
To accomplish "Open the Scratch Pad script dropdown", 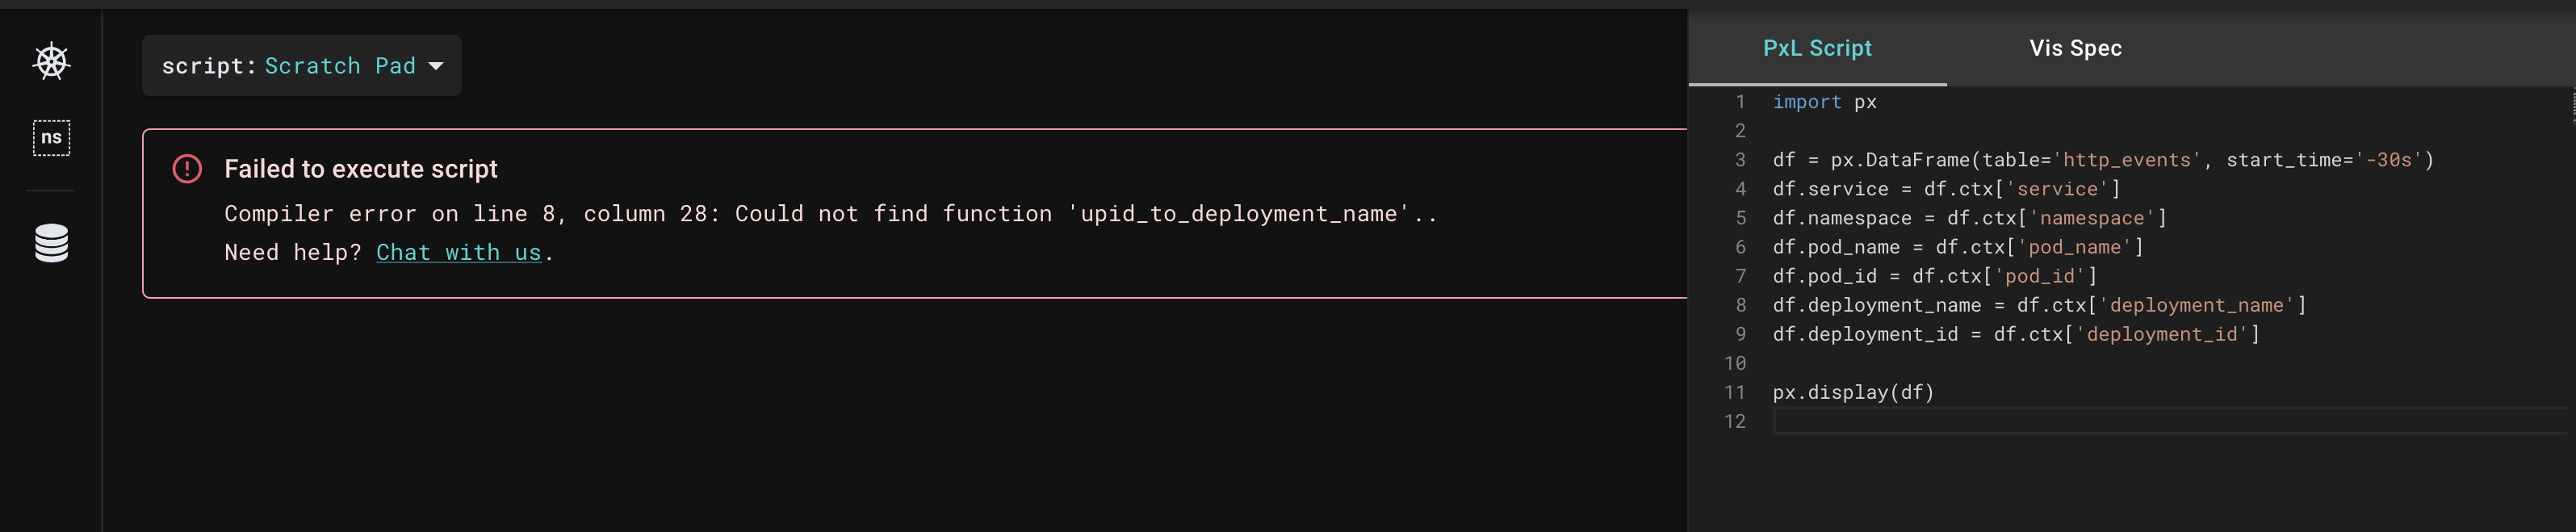I will (x=300, y=65).
